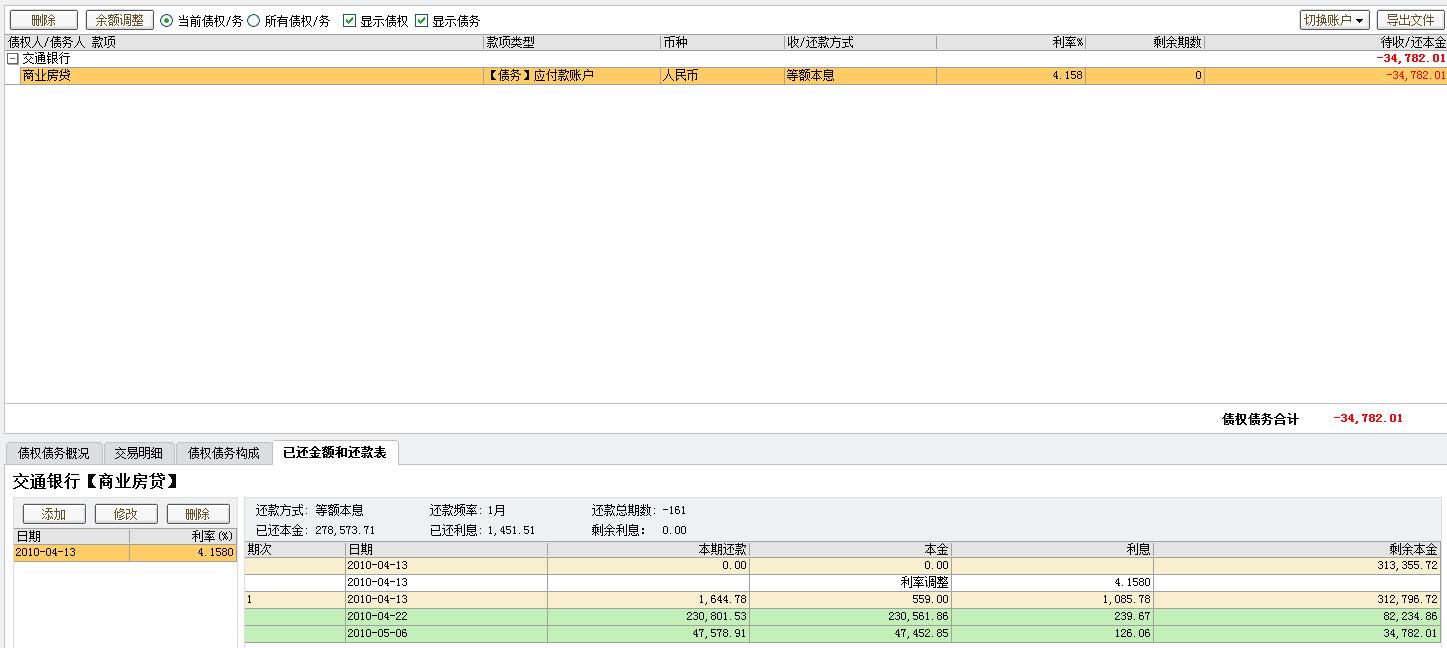Select the 商业房贷 loan row
The image size is (1447, 648).
(x=732, y=76)
